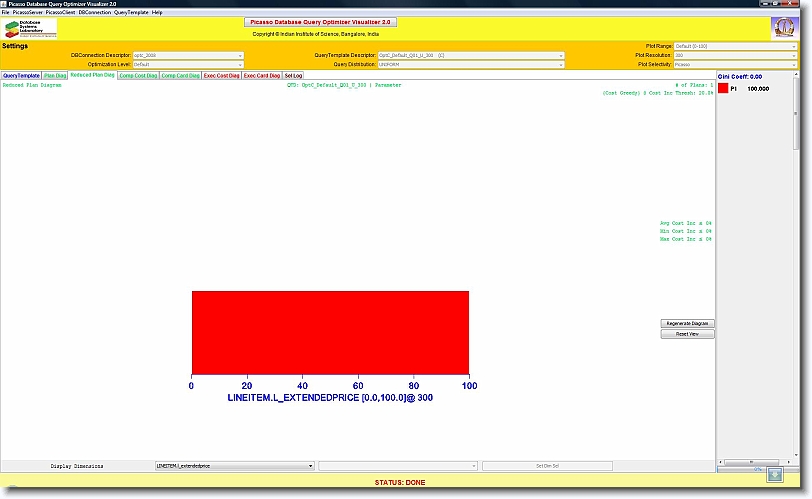Open the QueryTemplate menu in menu bar
The image size is (812, 499).
pos(131,12)
